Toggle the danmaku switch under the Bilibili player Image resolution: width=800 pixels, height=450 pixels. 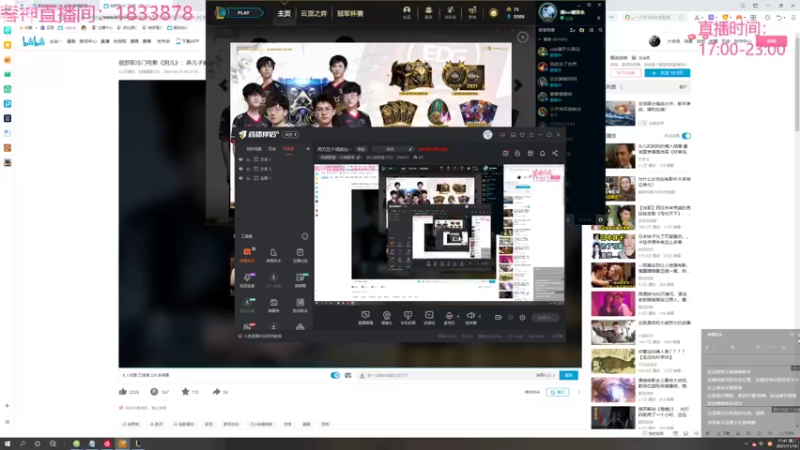coord(335,376)
